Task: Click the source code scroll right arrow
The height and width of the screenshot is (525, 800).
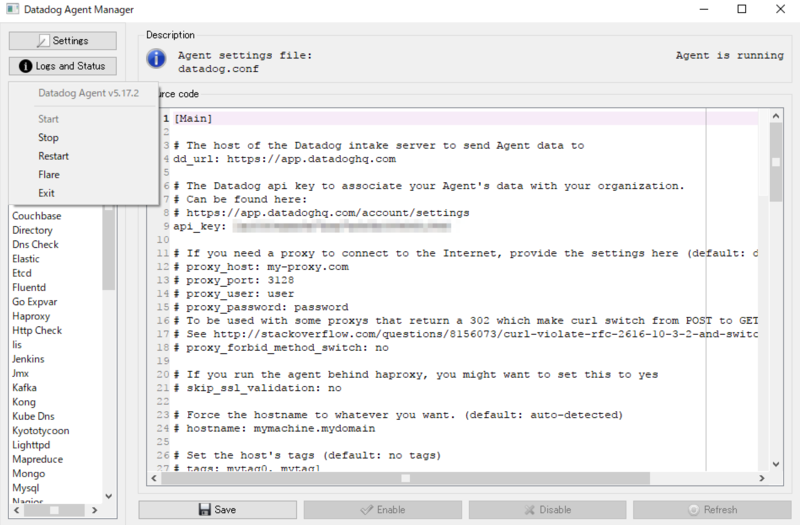Action: (x=762, y=478)
